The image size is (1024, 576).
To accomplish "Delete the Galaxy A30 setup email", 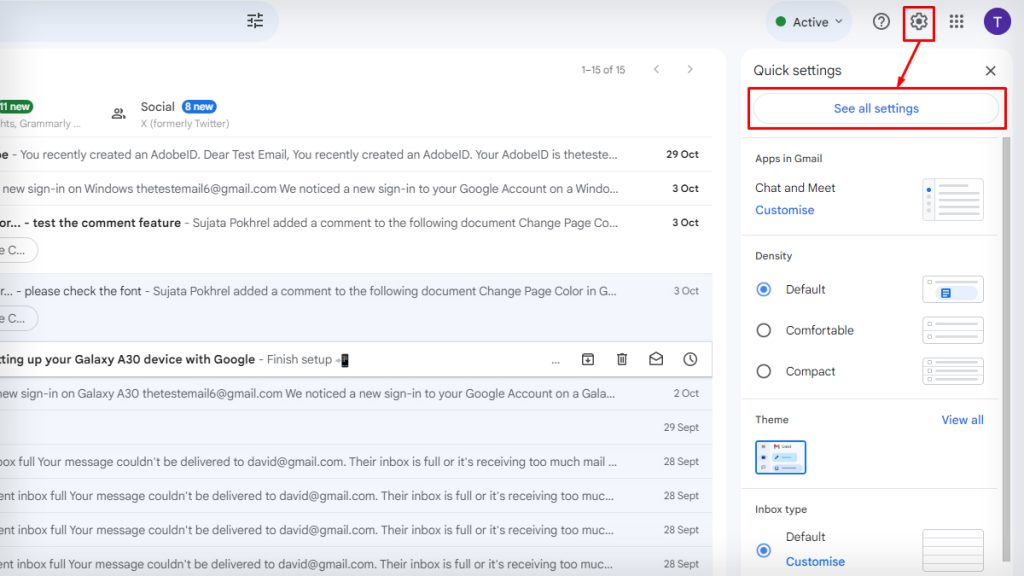I will [x=622, y=359].
